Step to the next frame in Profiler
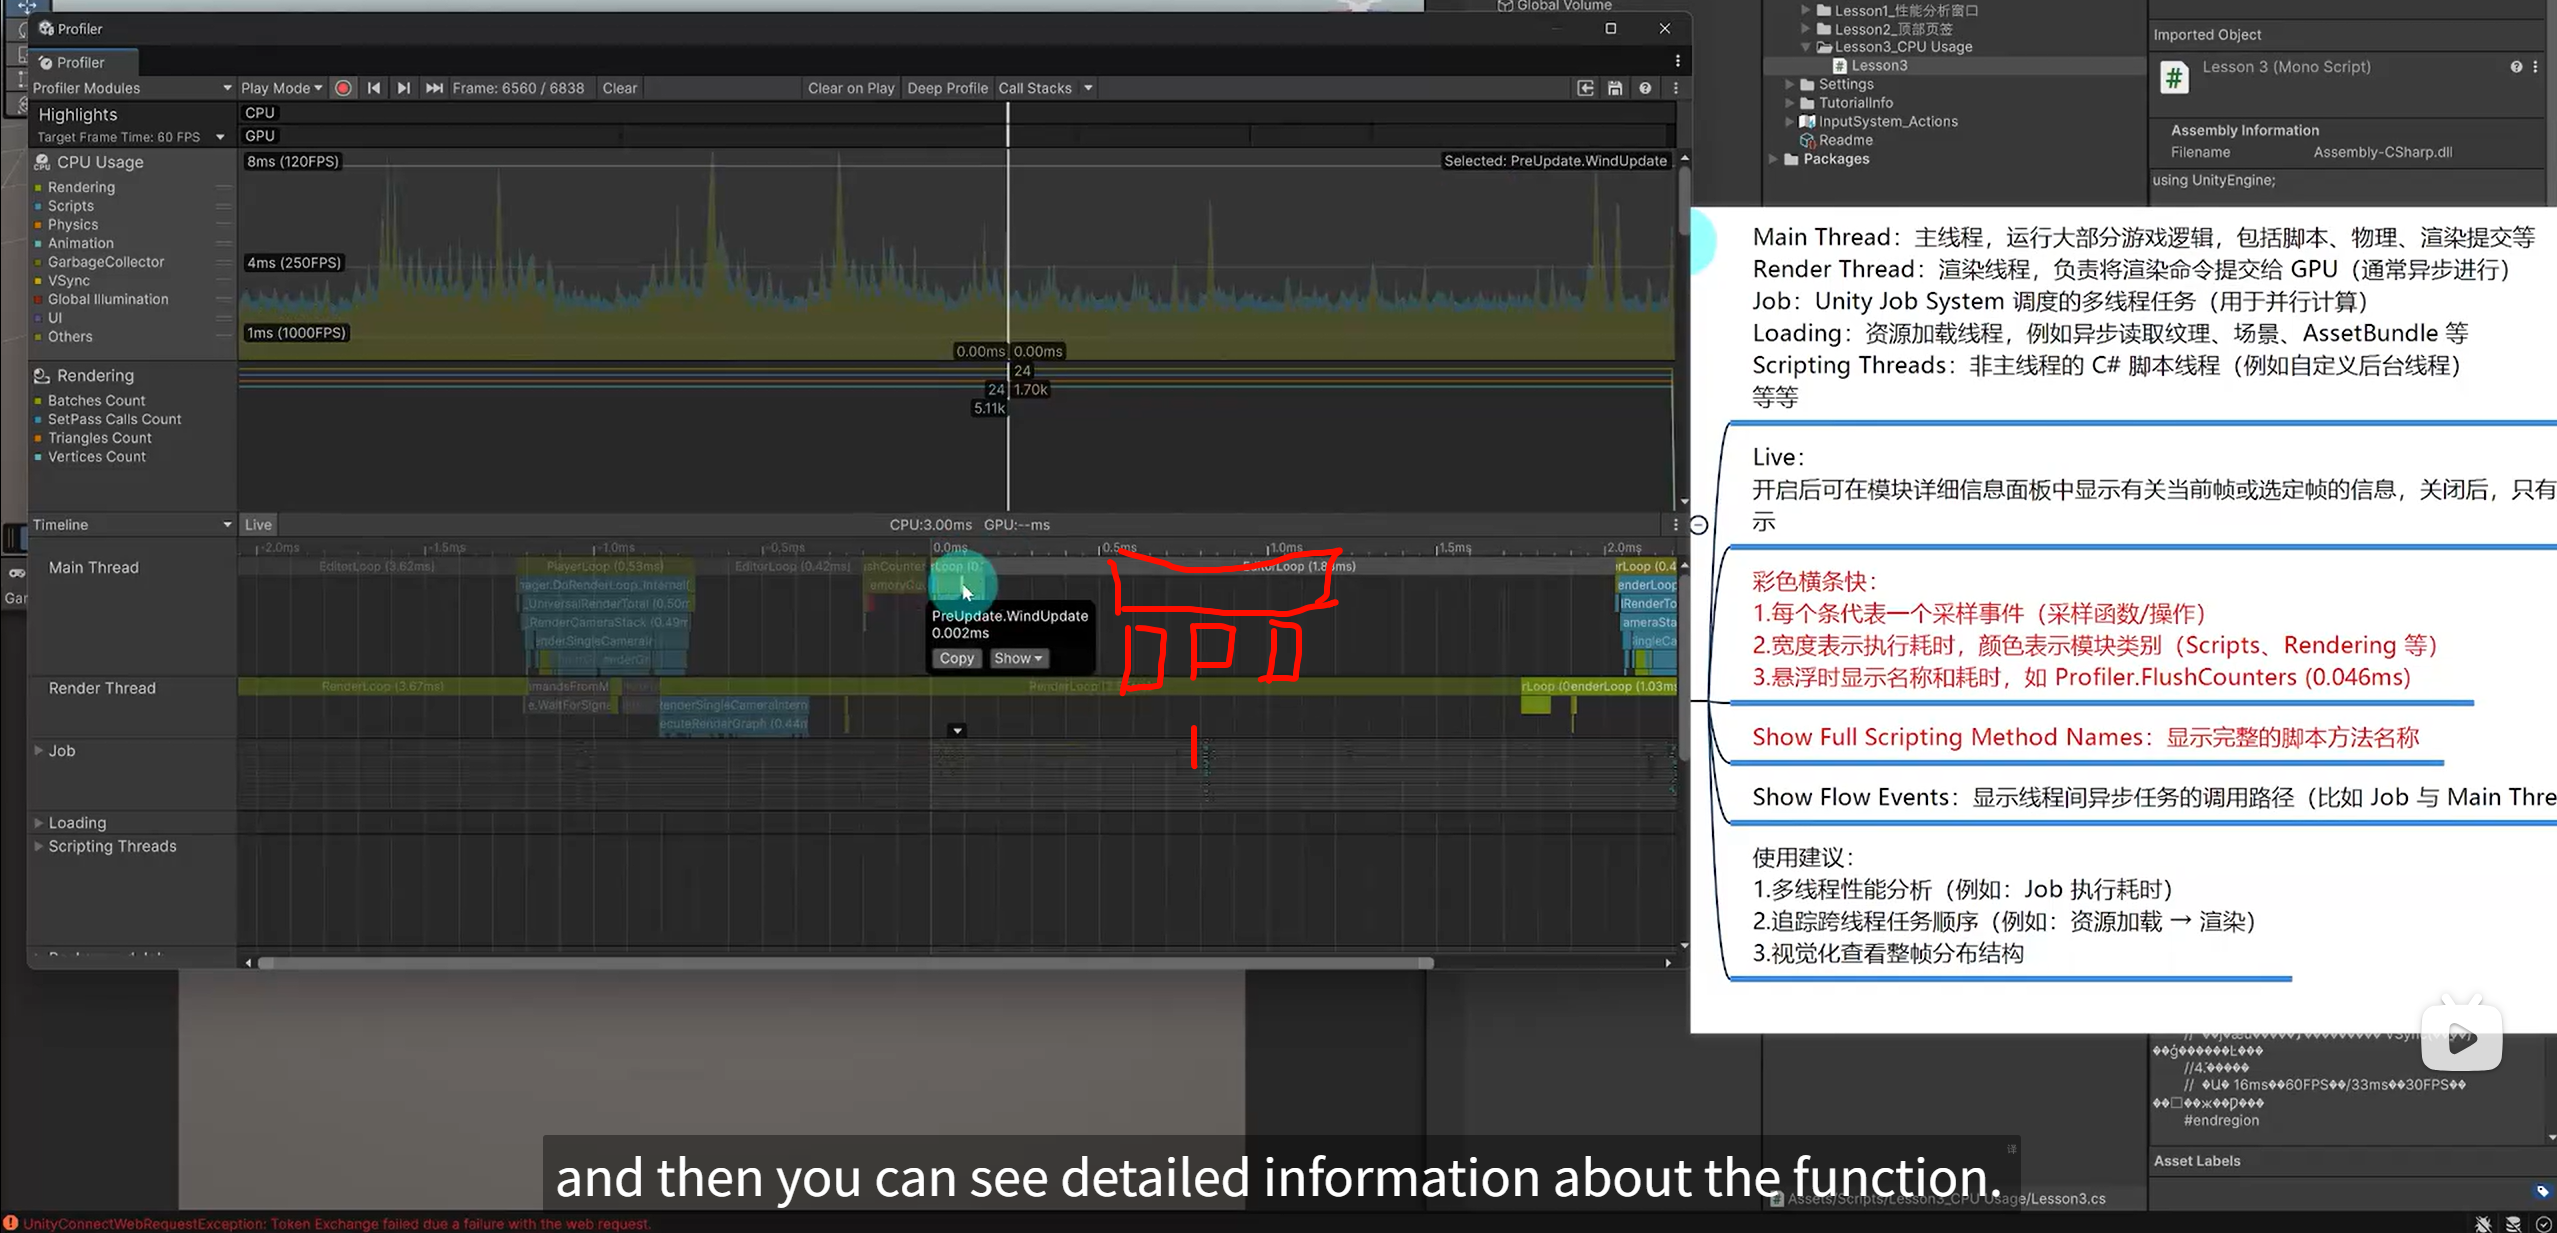The image size is (2557, 1233). pos(404,88)
